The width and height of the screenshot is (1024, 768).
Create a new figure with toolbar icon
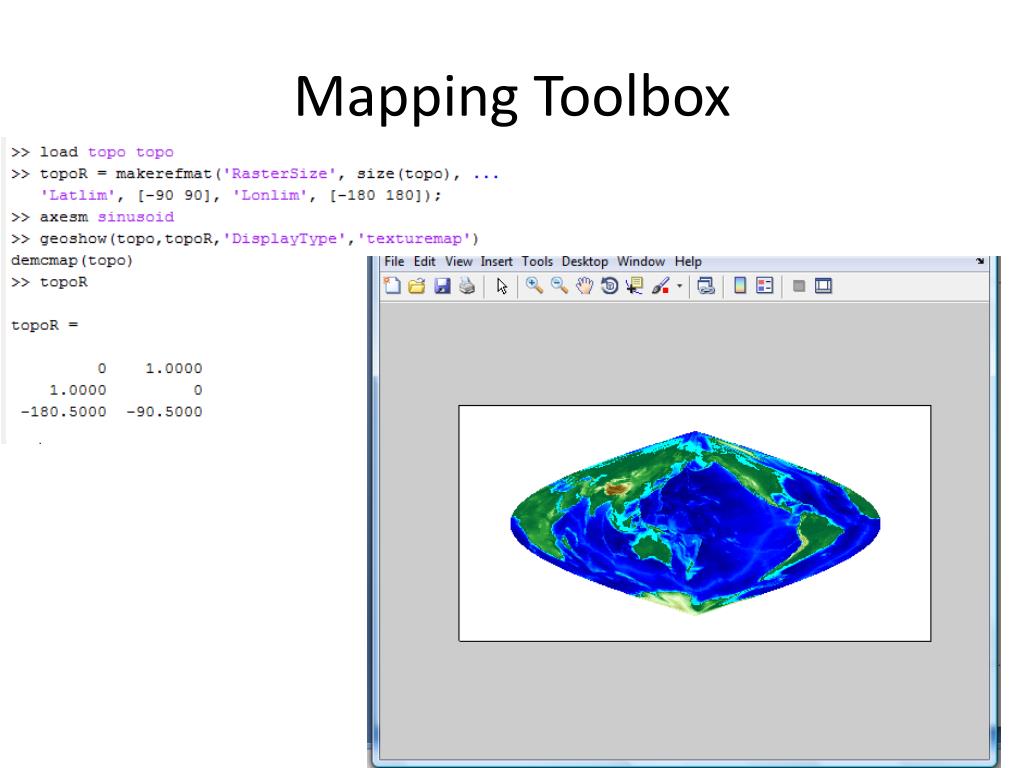392,285
